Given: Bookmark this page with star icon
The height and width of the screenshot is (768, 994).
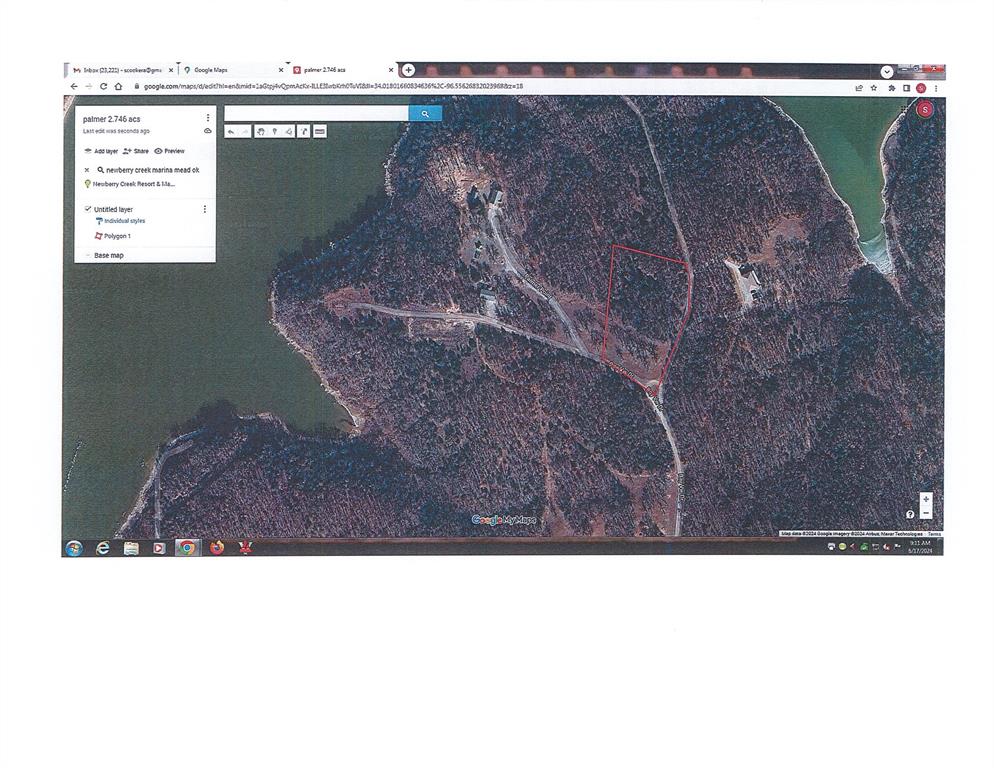Looking at the screenshot, I should pos(874,88).
